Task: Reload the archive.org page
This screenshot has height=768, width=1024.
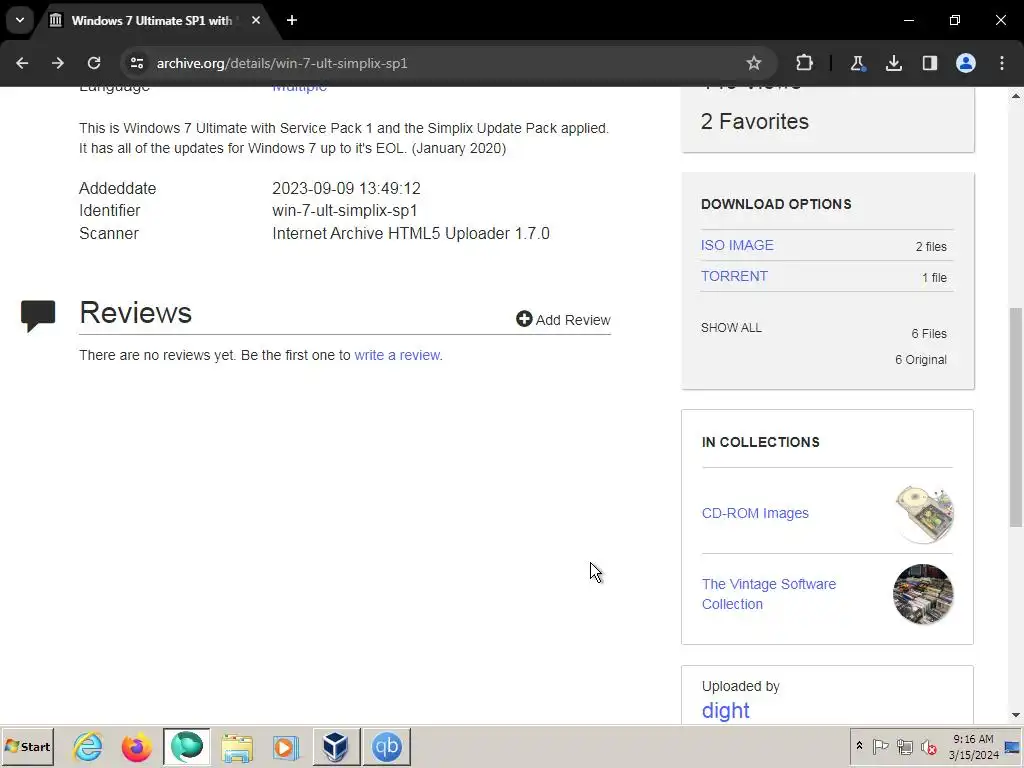Action: click(94, 63)
